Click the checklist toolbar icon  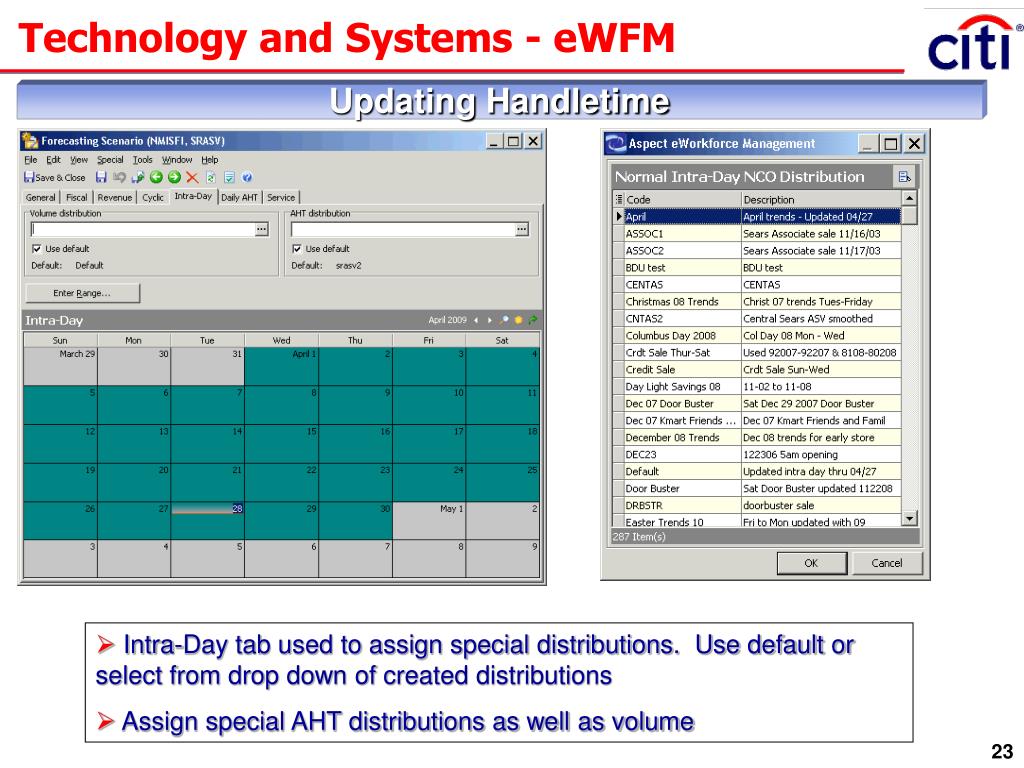pyautogui.click(x=229, y=177)
